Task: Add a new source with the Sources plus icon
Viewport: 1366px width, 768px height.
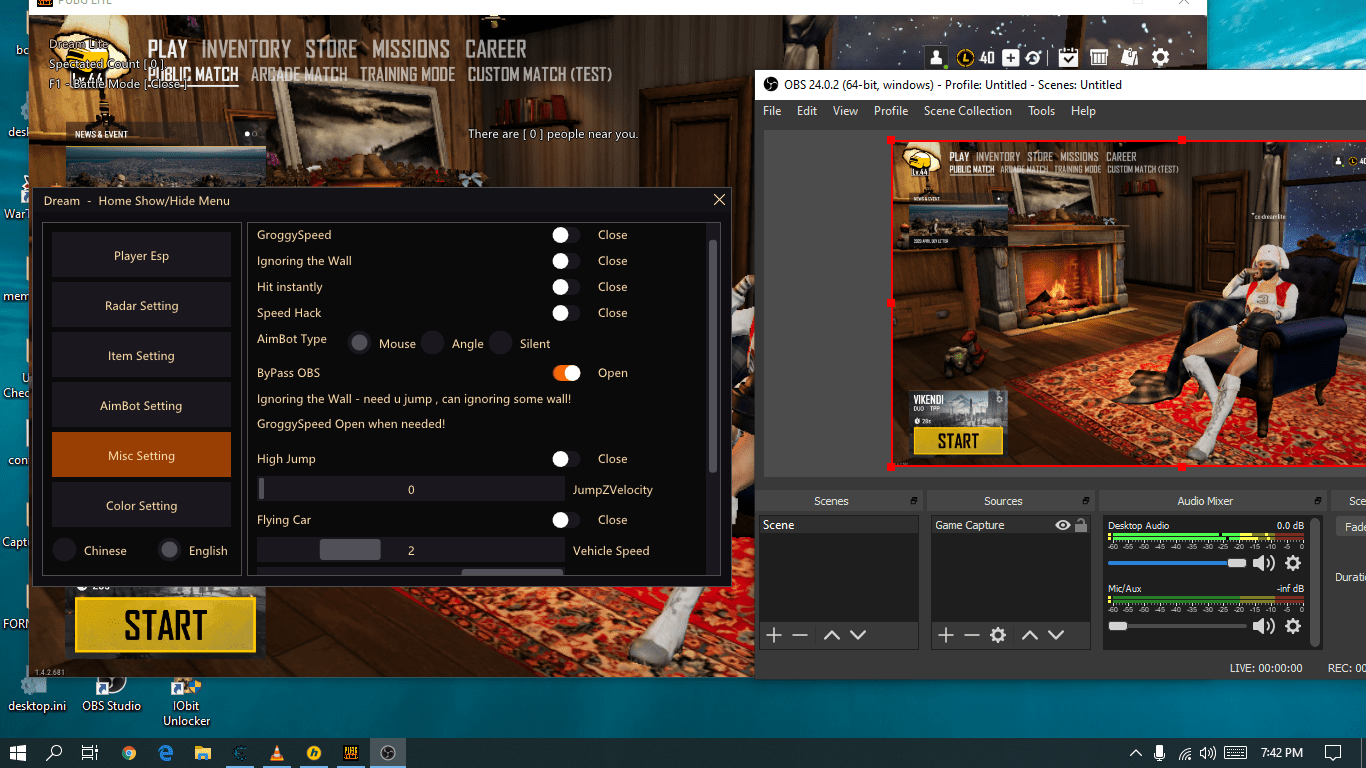Action: pyautogui.click(x=945, y=635)
